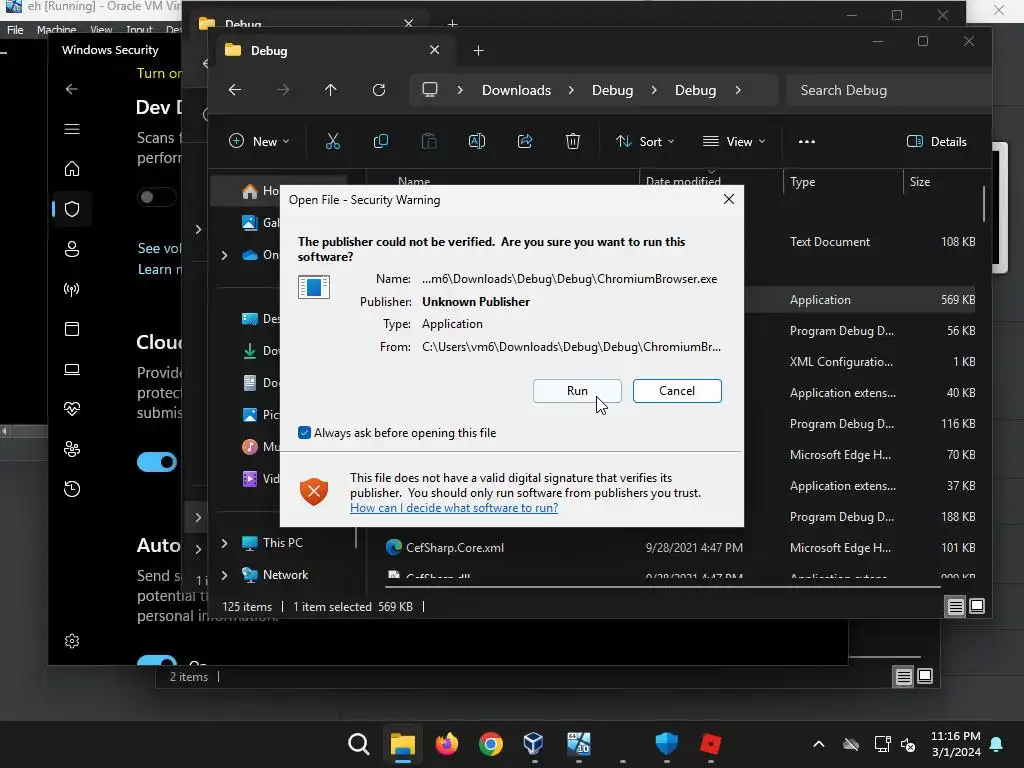
Task: Open Virus & threat protection shield icon
Action: click(72, 209)
